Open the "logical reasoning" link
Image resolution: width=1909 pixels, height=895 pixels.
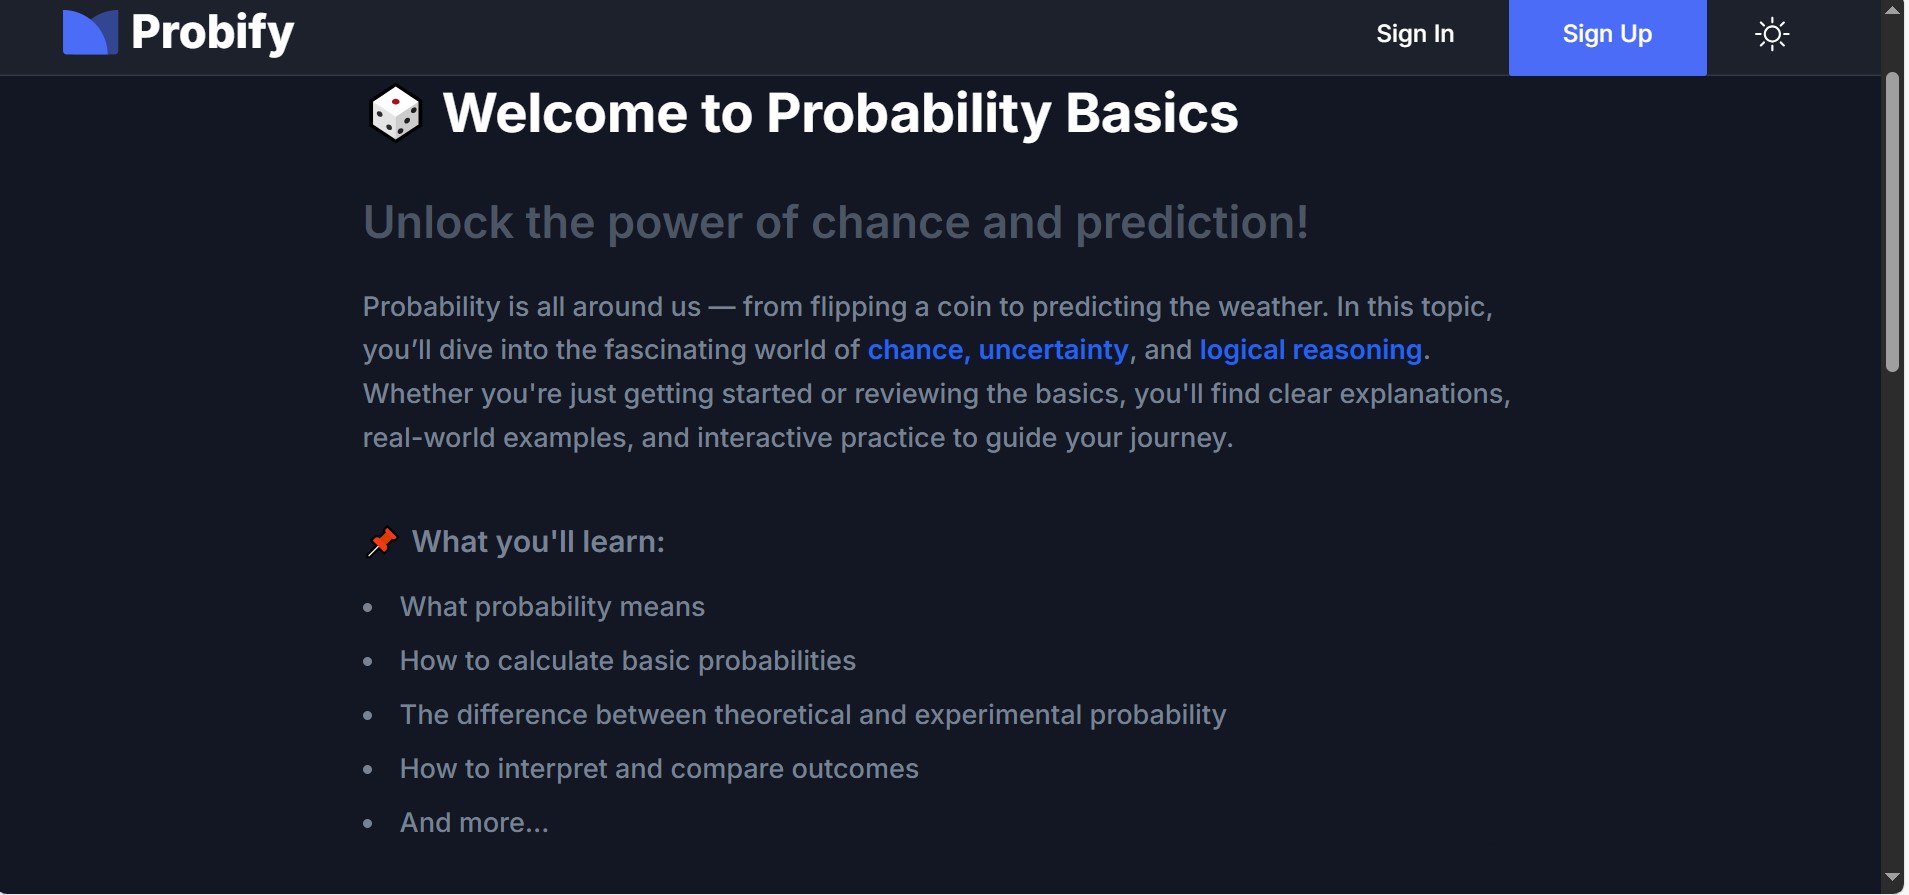pos(1310,350)
